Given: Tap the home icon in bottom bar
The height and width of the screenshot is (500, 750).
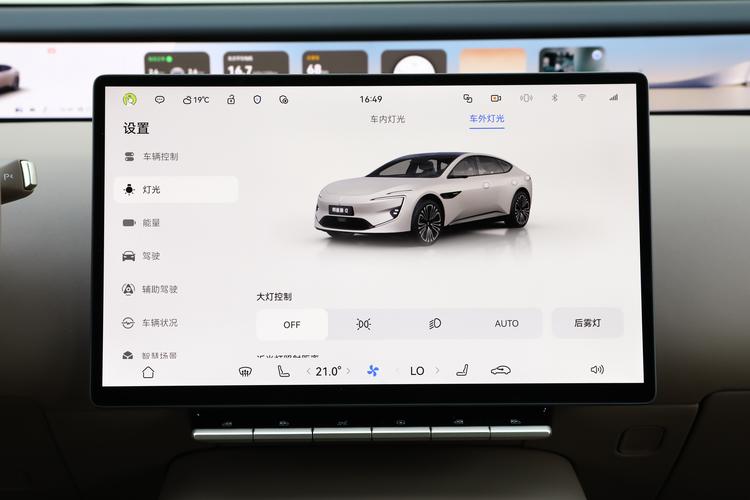Looking at the screenshot, I should 148,372.
